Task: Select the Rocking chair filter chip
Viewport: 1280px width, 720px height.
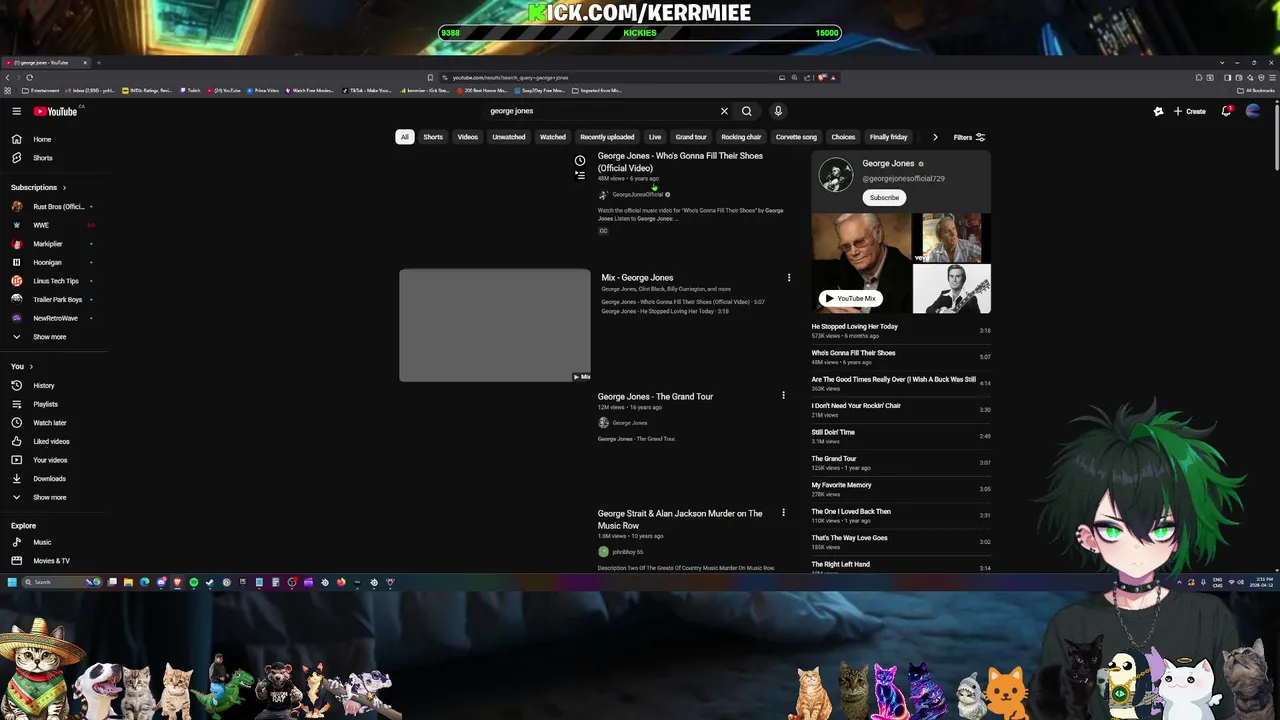Action: coord(741,137)
